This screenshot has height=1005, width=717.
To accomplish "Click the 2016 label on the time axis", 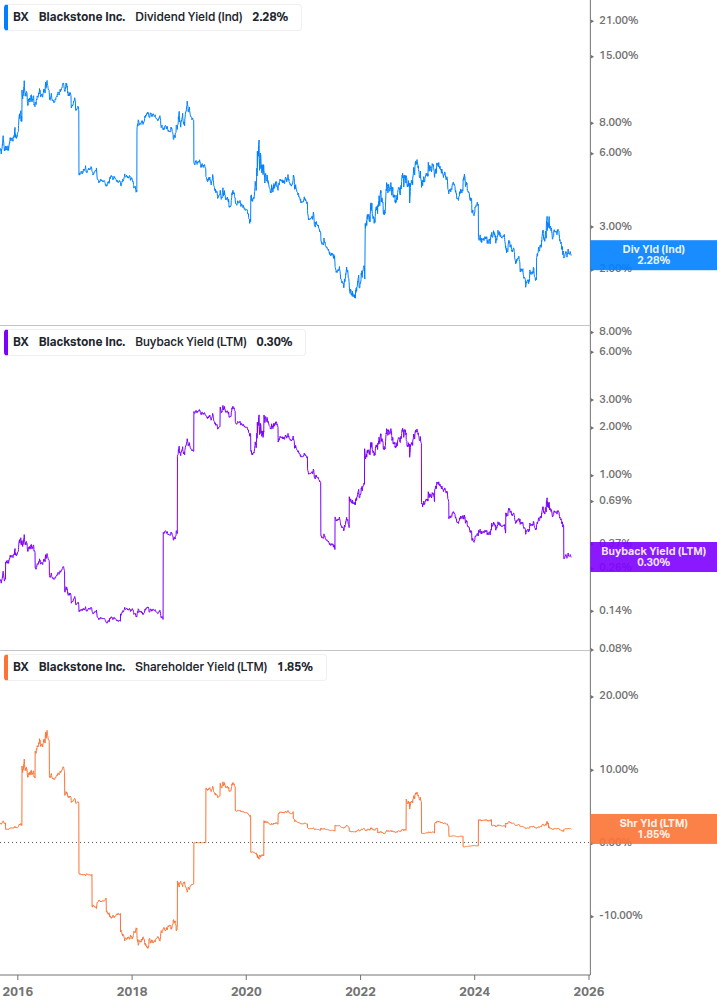I will pyautogui.click(x=17, y=992).
